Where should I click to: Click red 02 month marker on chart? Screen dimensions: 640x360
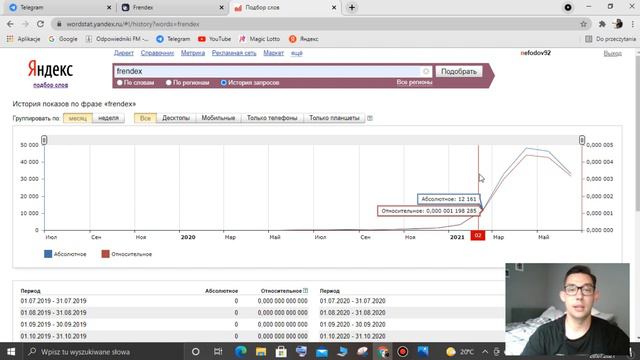tap(478, 236)
